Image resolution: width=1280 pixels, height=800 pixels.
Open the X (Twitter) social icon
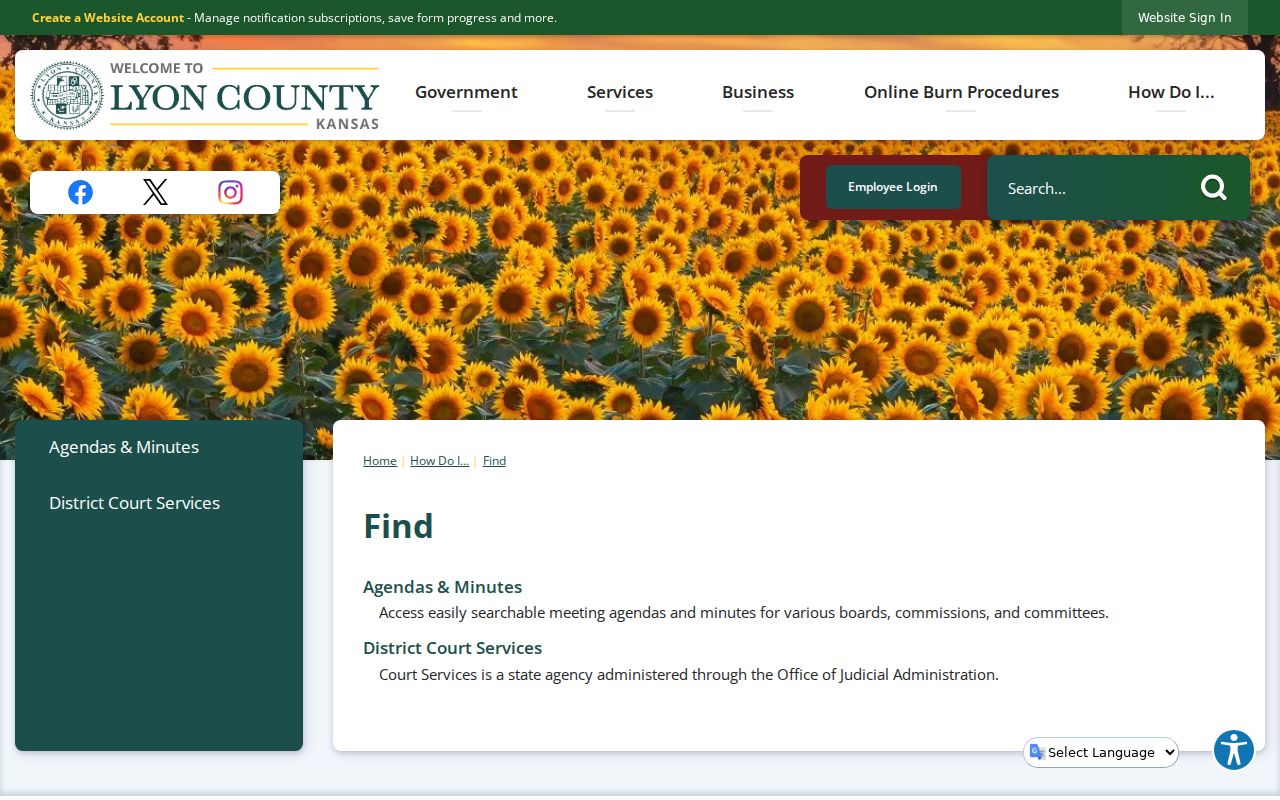(x=155, y=192)
